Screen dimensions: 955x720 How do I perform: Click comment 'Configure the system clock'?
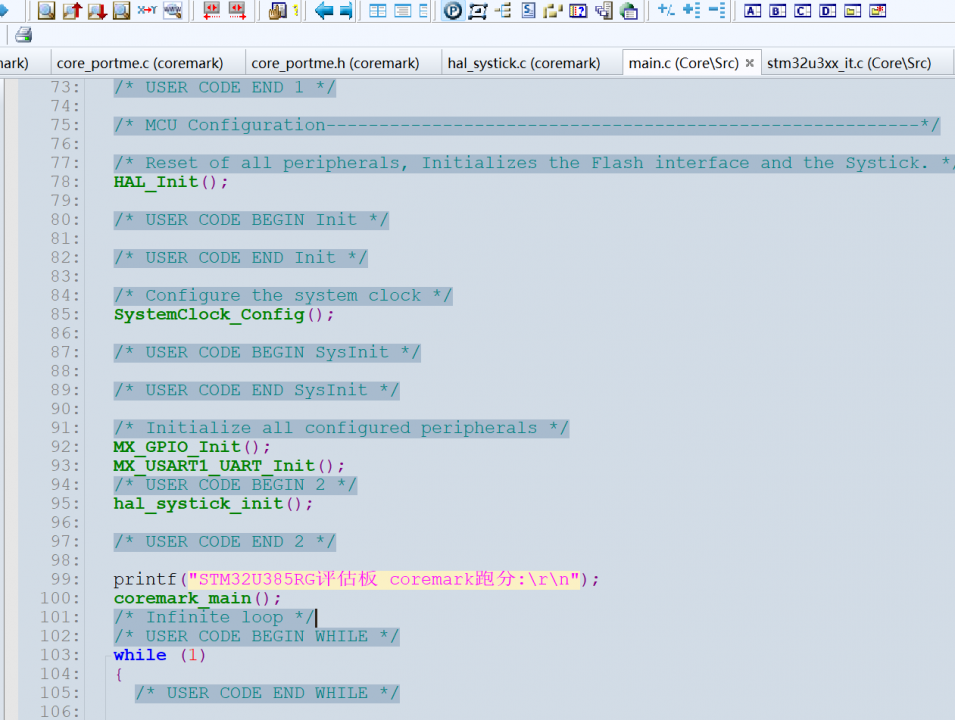pos(283,295)
